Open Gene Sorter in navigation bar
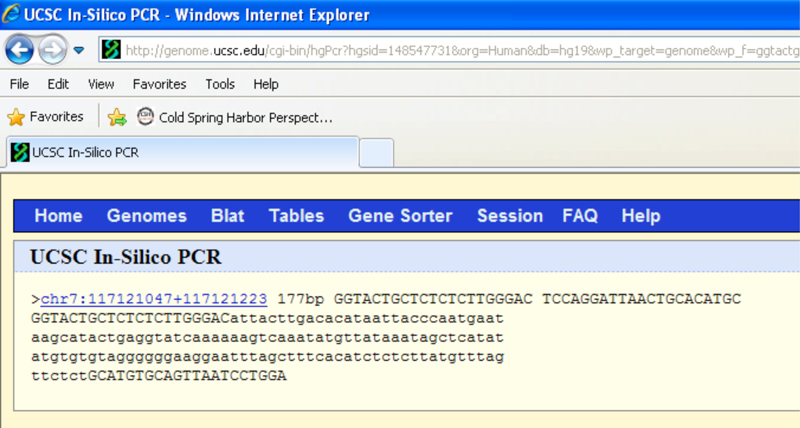Image resolution: width=800 pixels, height=428 pixels. [401, 216]
